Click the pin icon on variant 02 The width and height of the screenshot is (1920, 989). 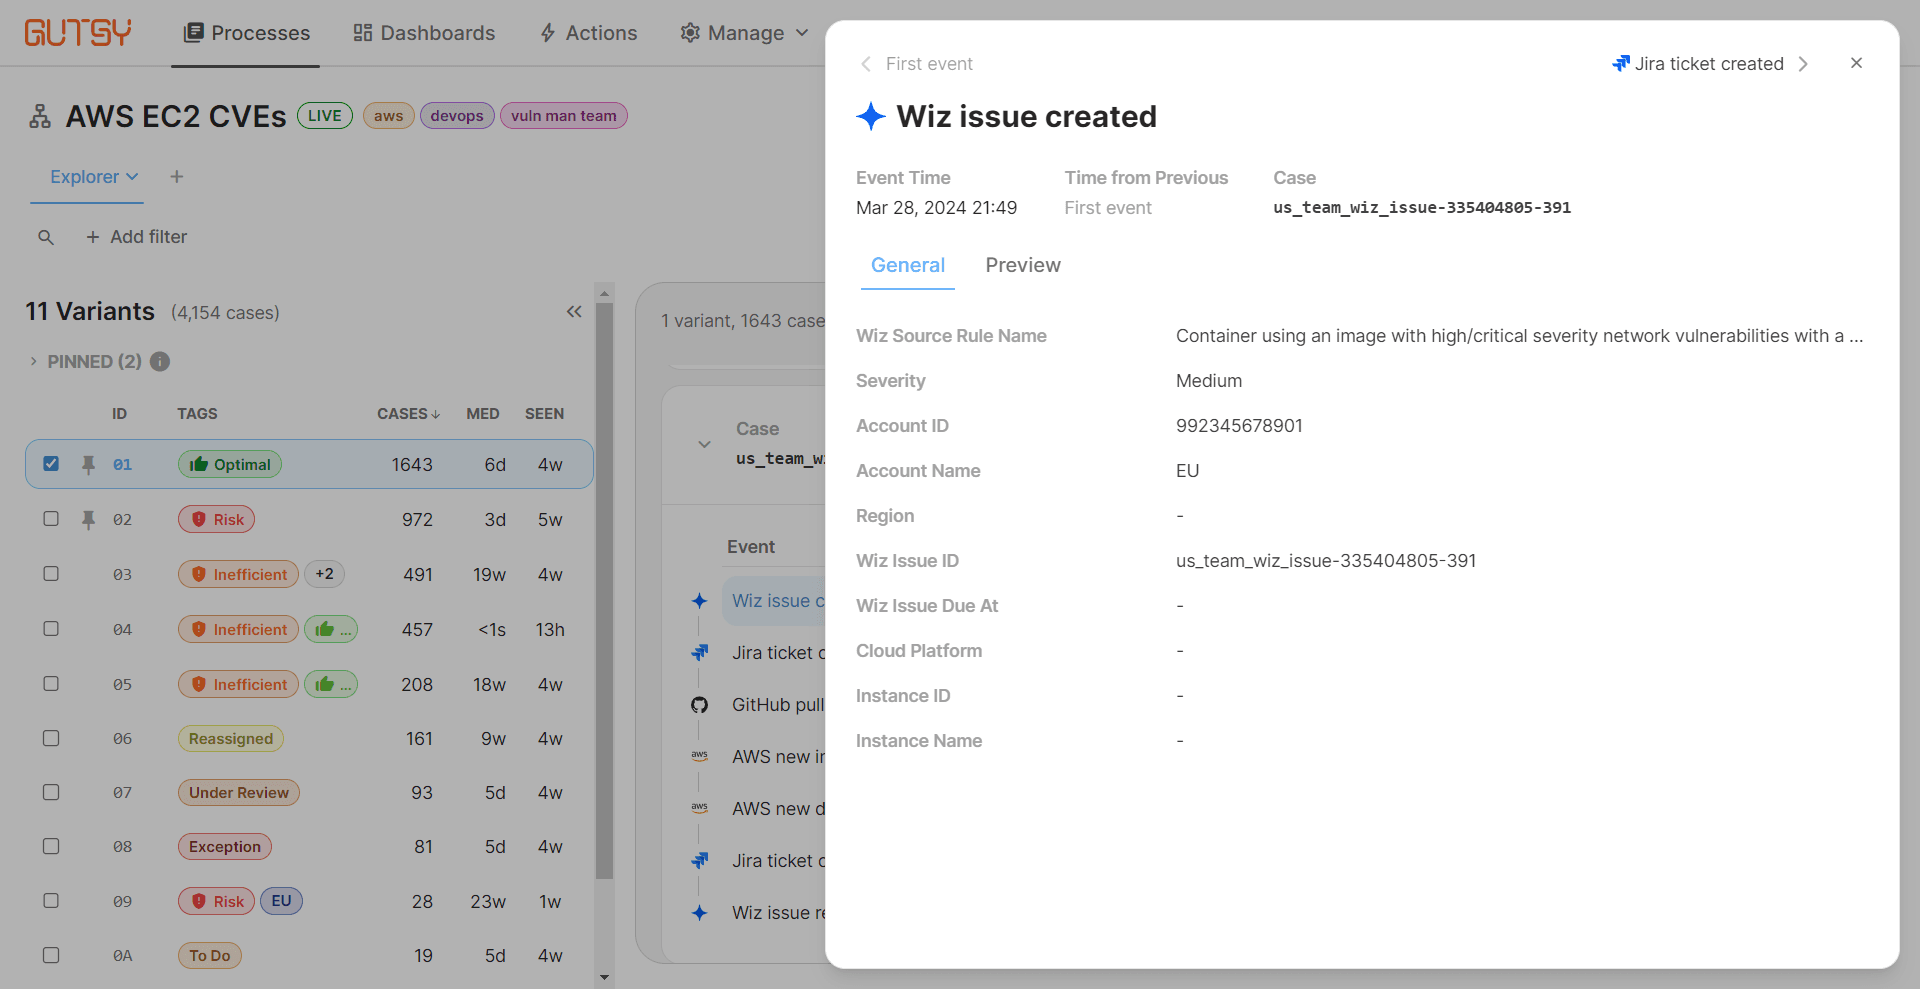coord(88,520)
